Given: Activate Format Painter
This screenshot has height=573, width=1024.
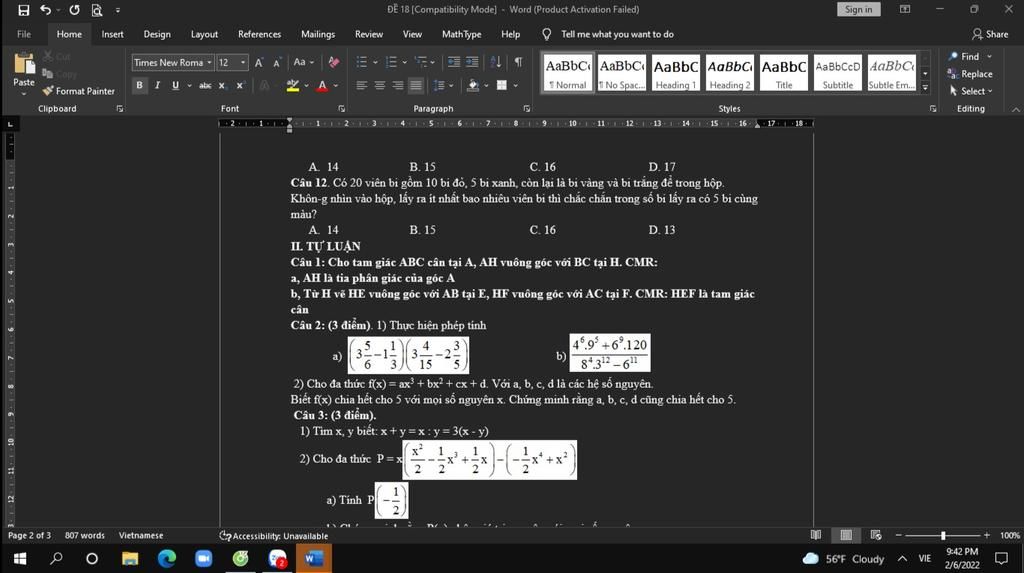Looking at the screenshot, I should [x=78, y=91].
